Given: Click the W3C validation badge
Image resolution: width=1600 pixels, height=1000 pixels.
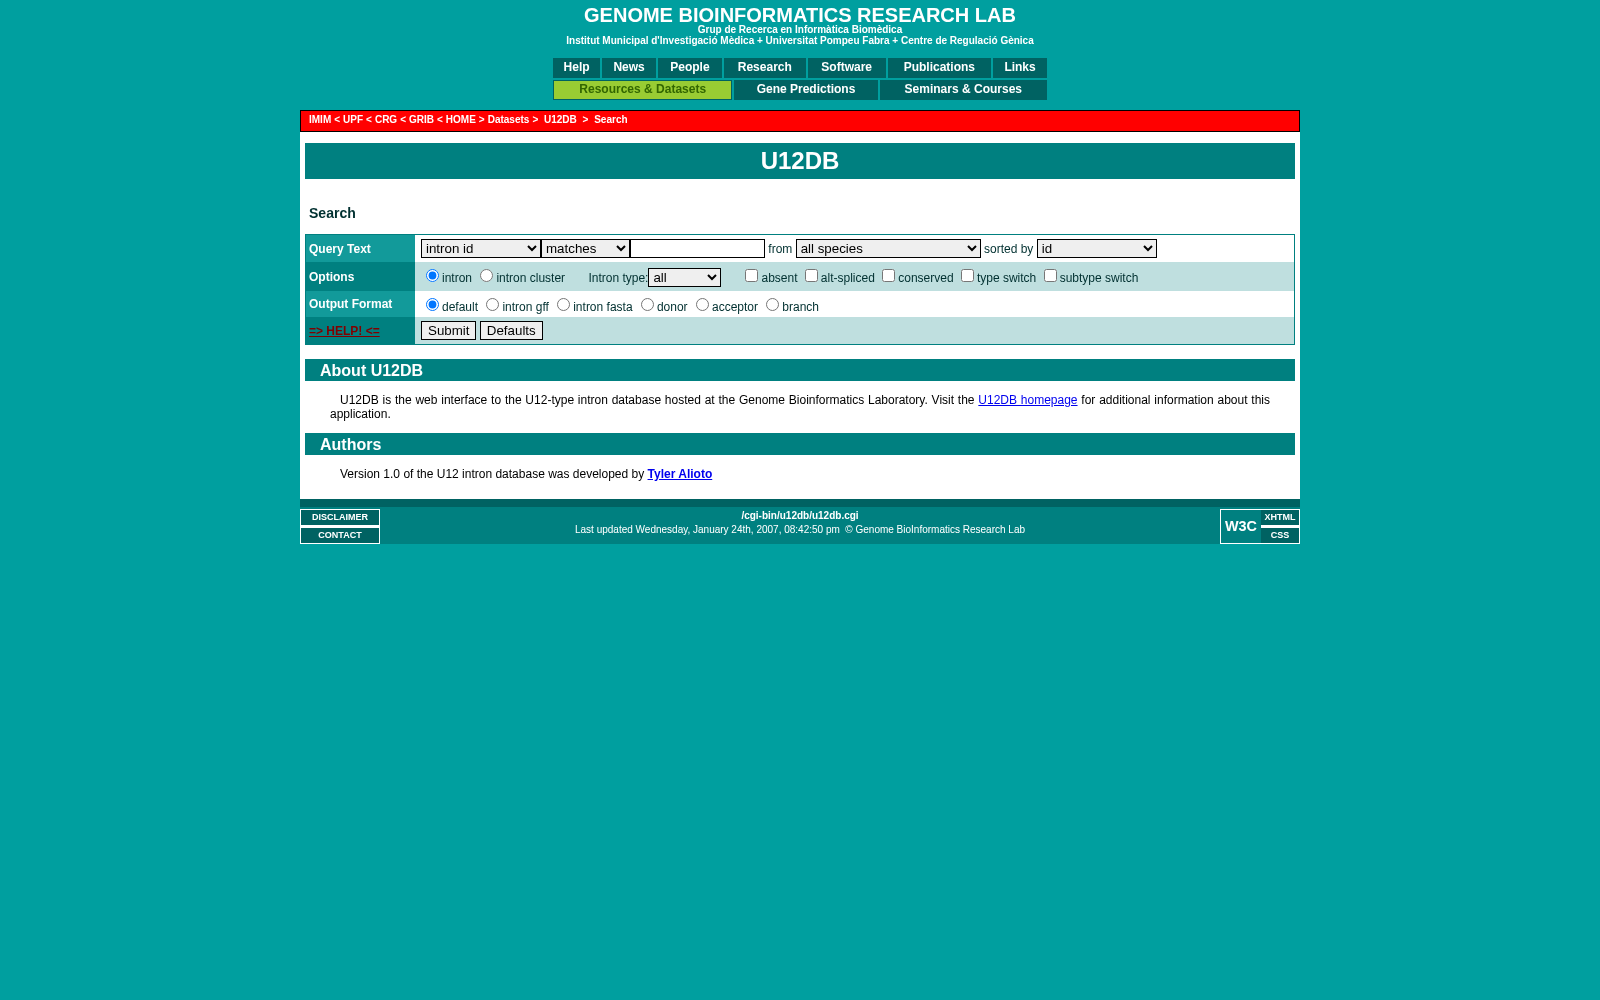Looking at the screenshot, I should point(1241,526).
